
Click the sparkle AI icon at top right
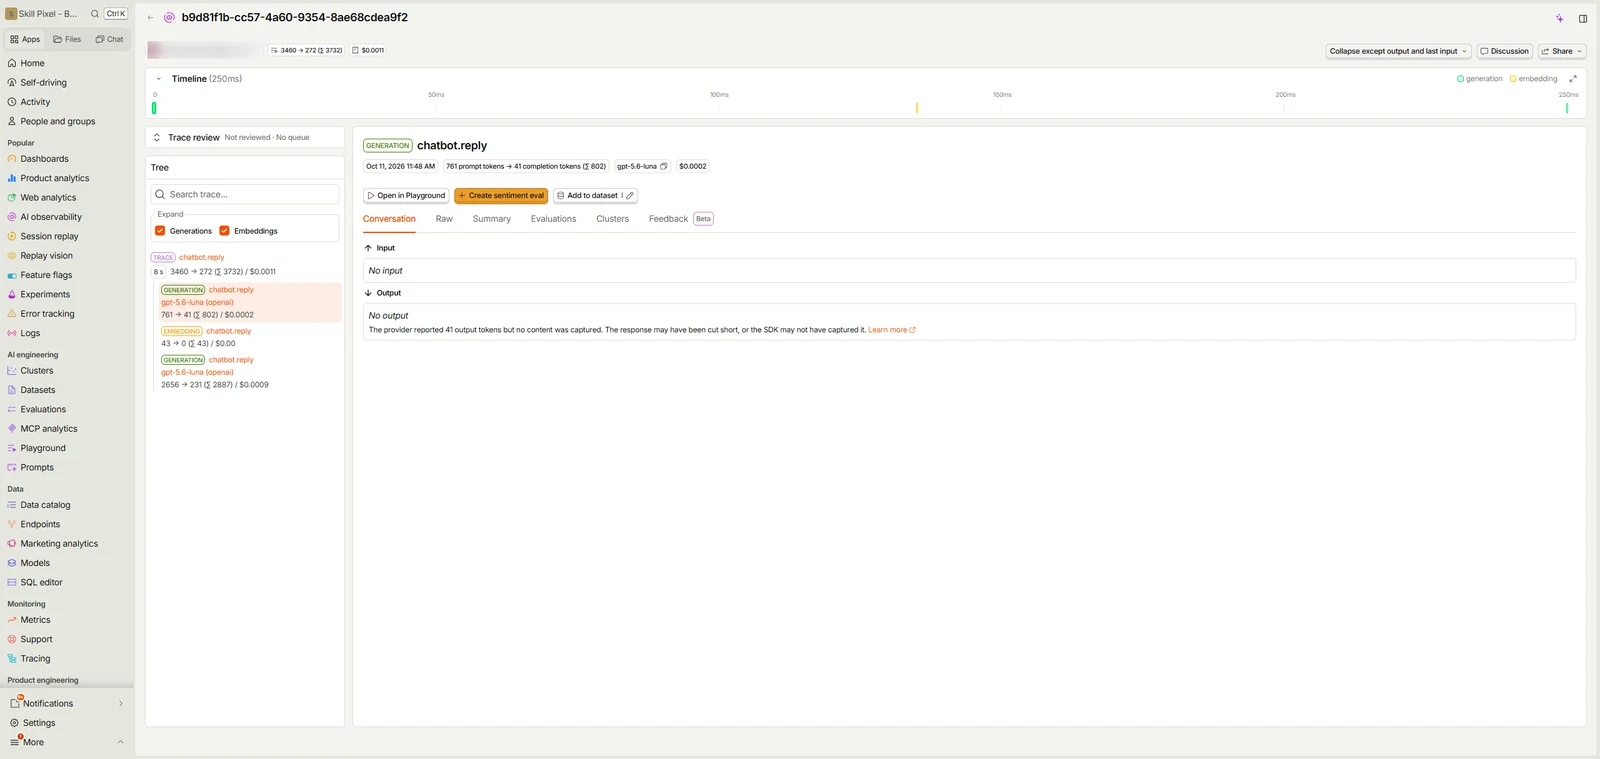pos(1559,18)
